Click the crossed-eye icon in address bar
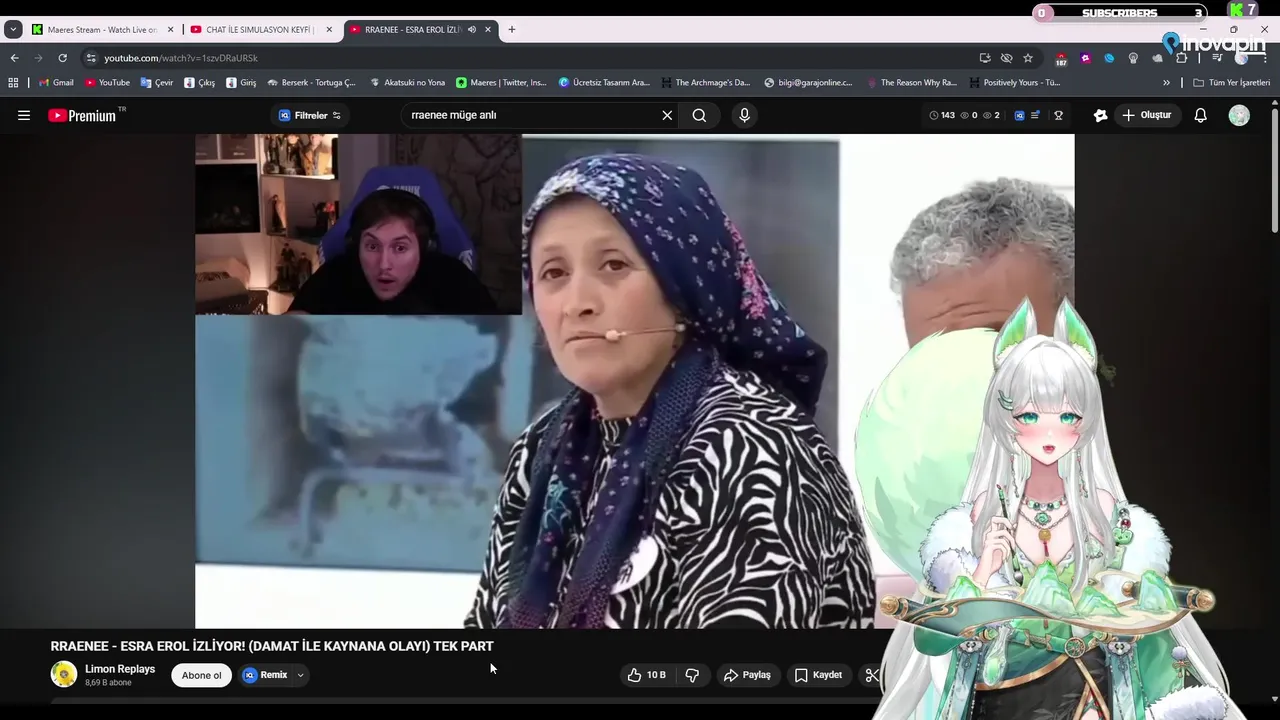The image size is (1280, 720). tap(1007, 58)
